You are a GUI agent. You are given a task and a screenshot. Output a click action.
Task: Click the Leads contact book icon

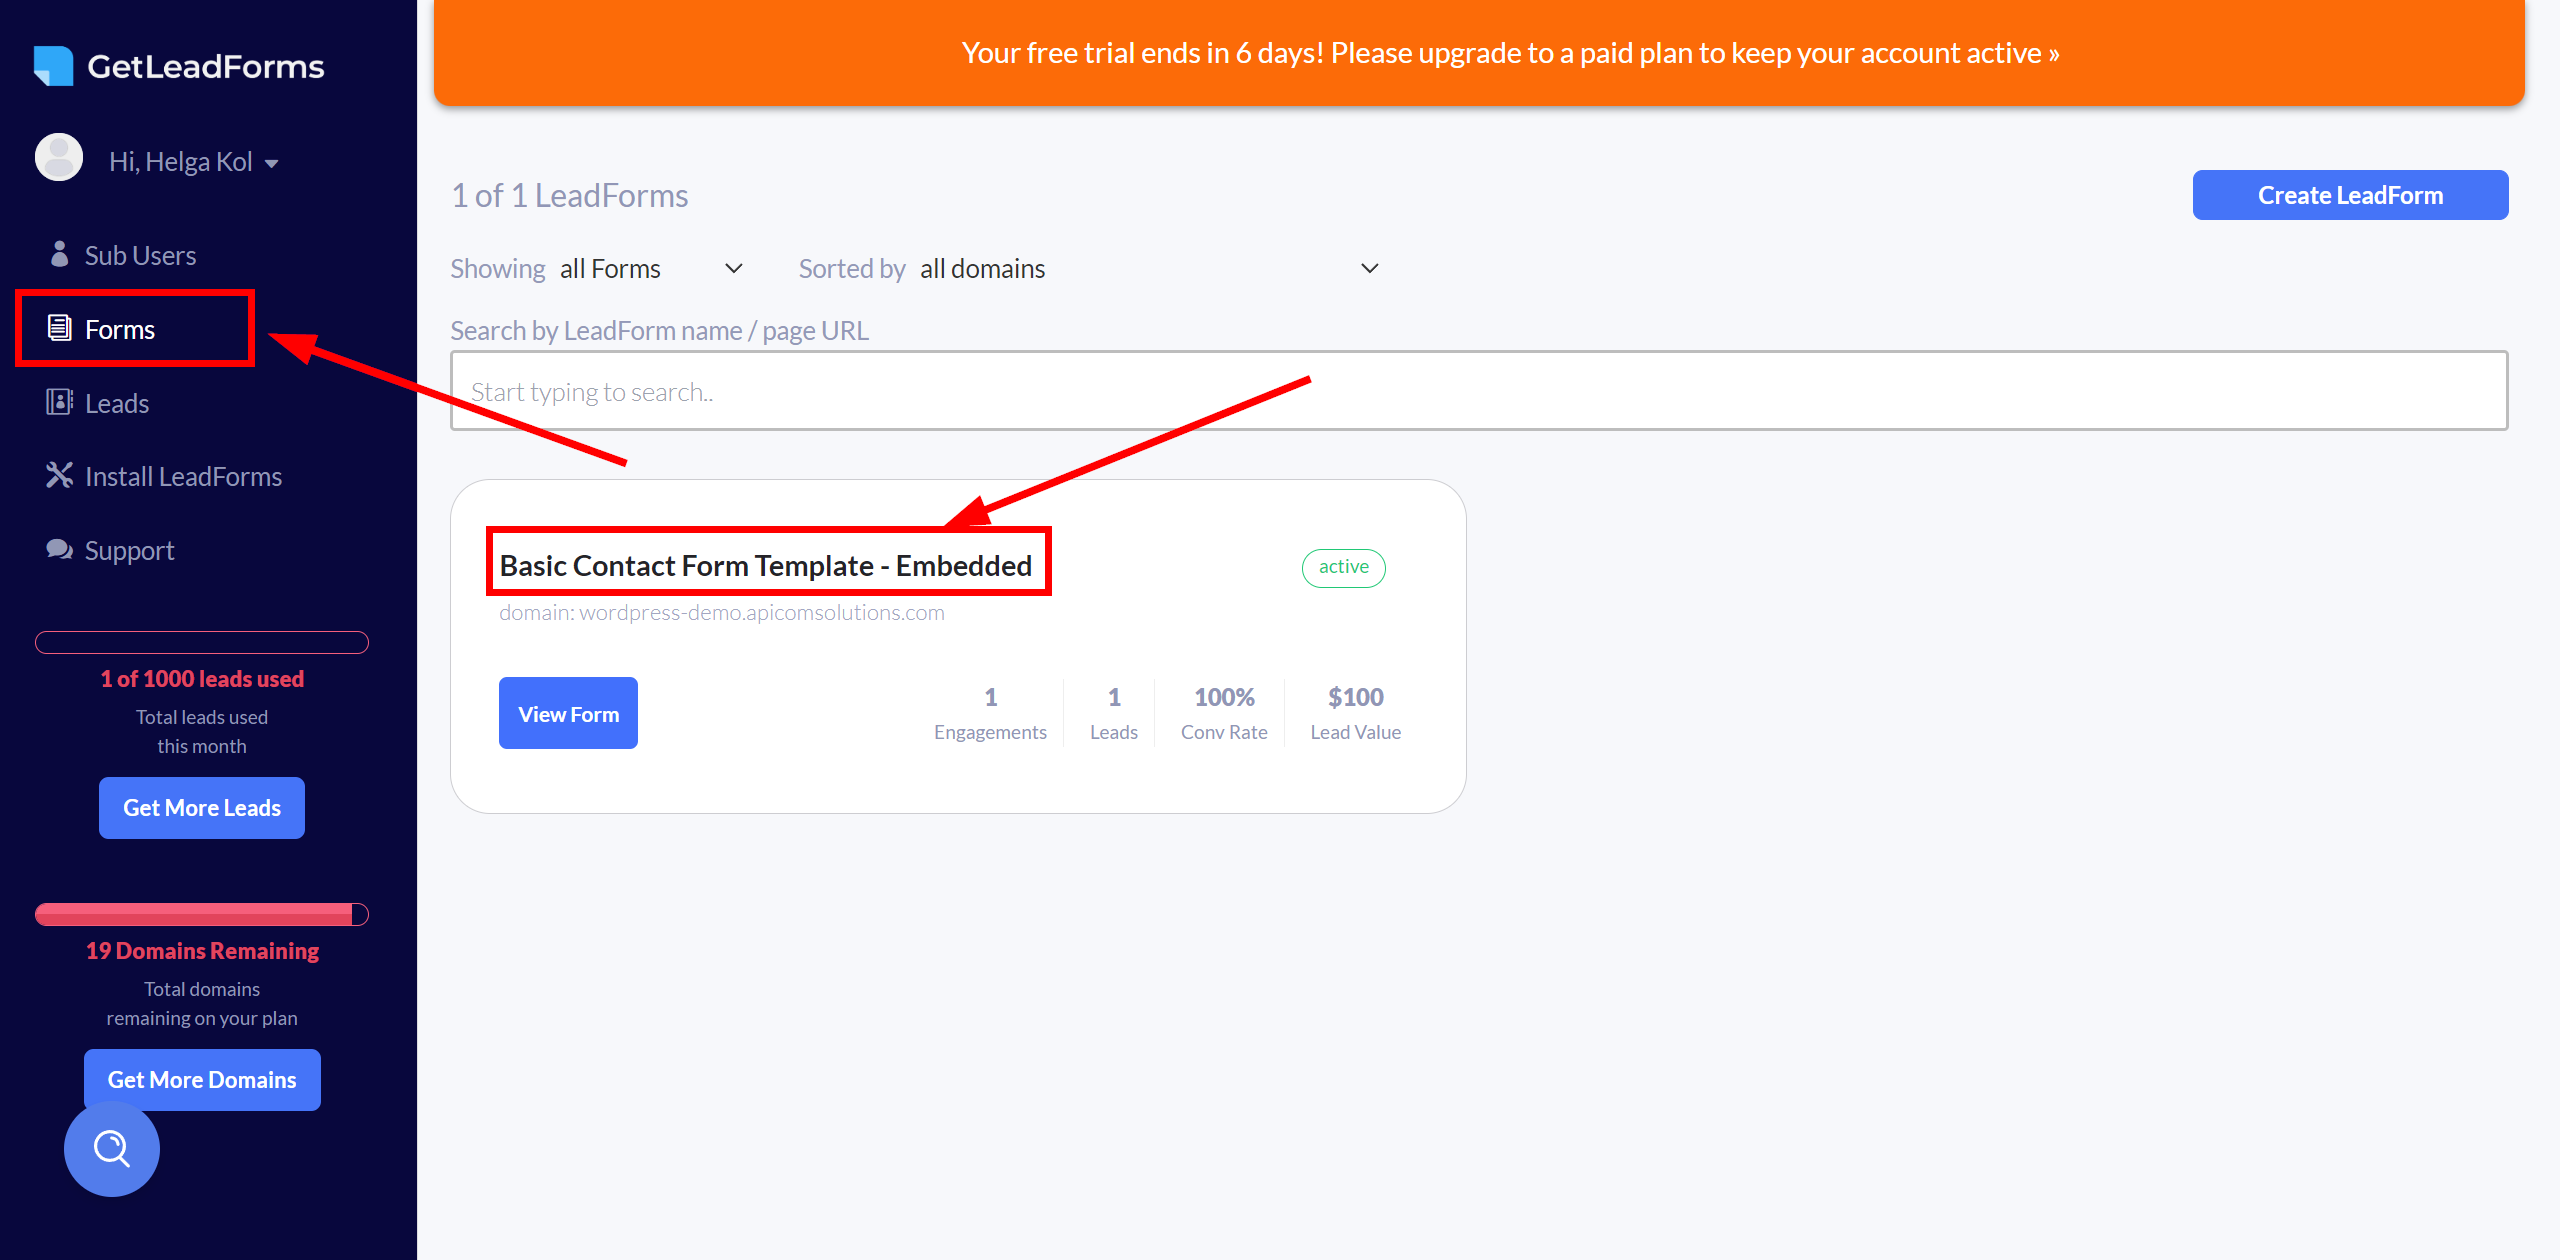coord(60,402)
